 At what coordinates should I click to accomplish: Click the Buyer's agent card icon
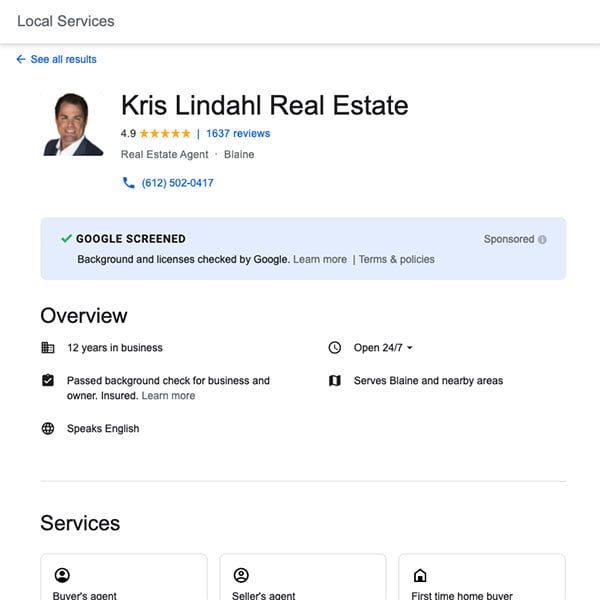coord(62,575)
